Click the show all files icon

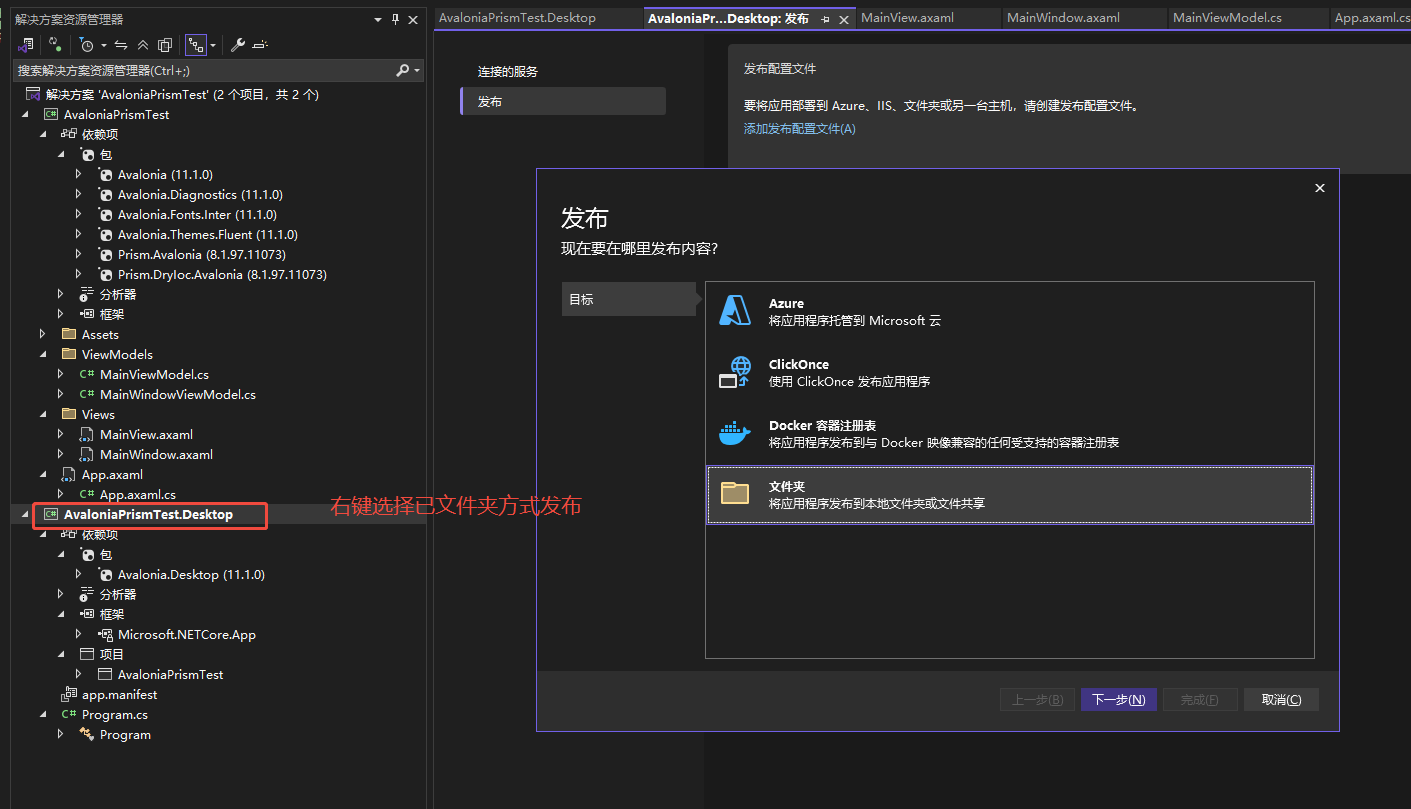pos(165,45)
